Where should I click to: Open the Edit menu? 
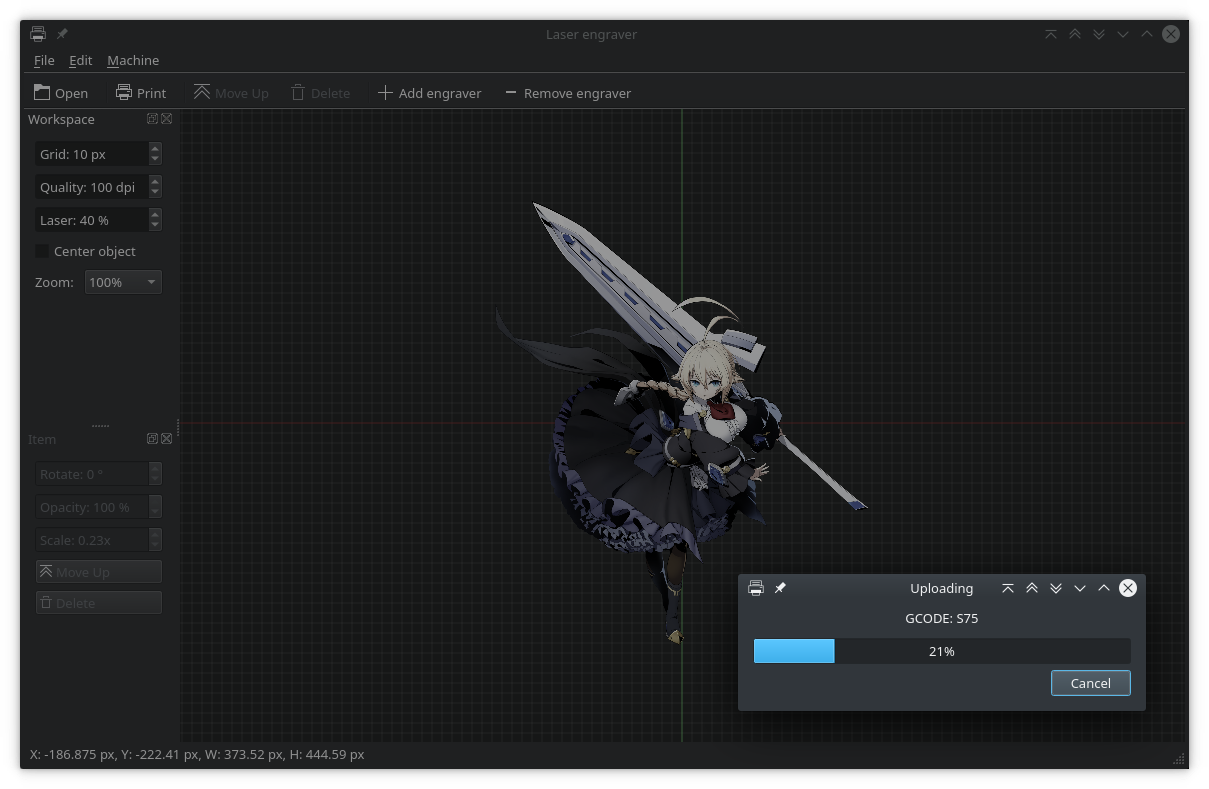pos(81,60)
